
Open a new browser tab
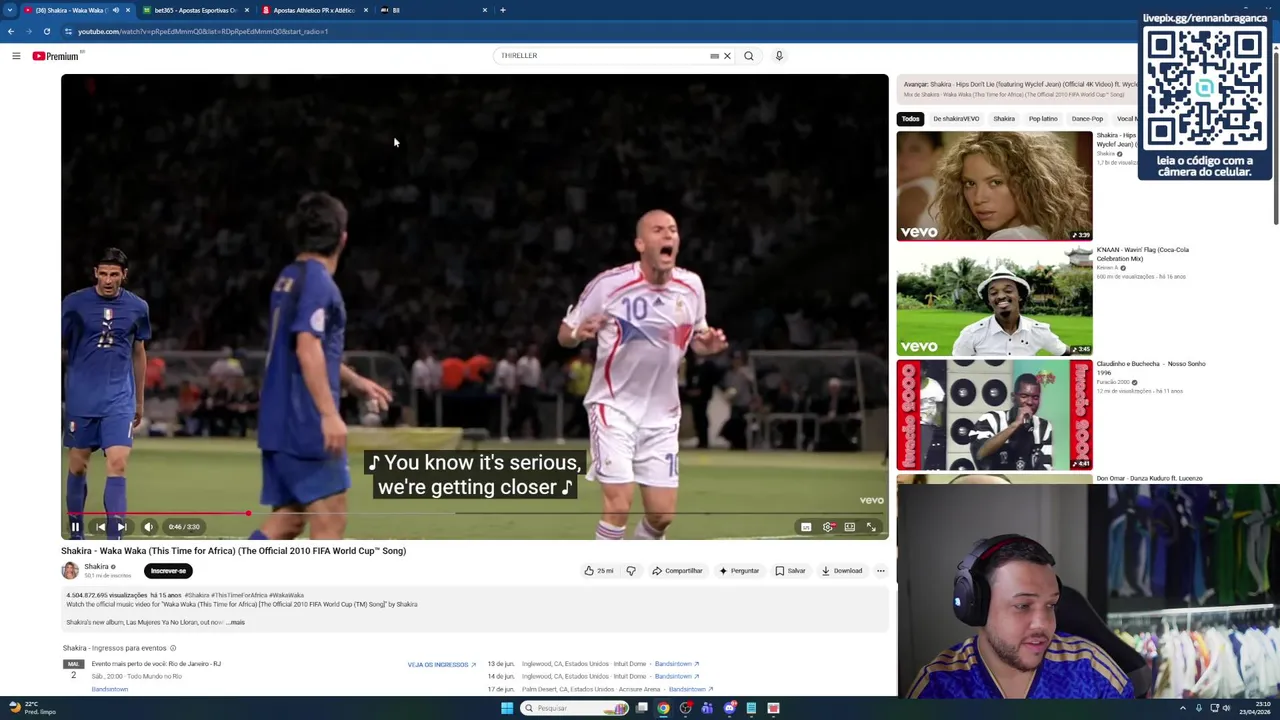click(503, 10)
